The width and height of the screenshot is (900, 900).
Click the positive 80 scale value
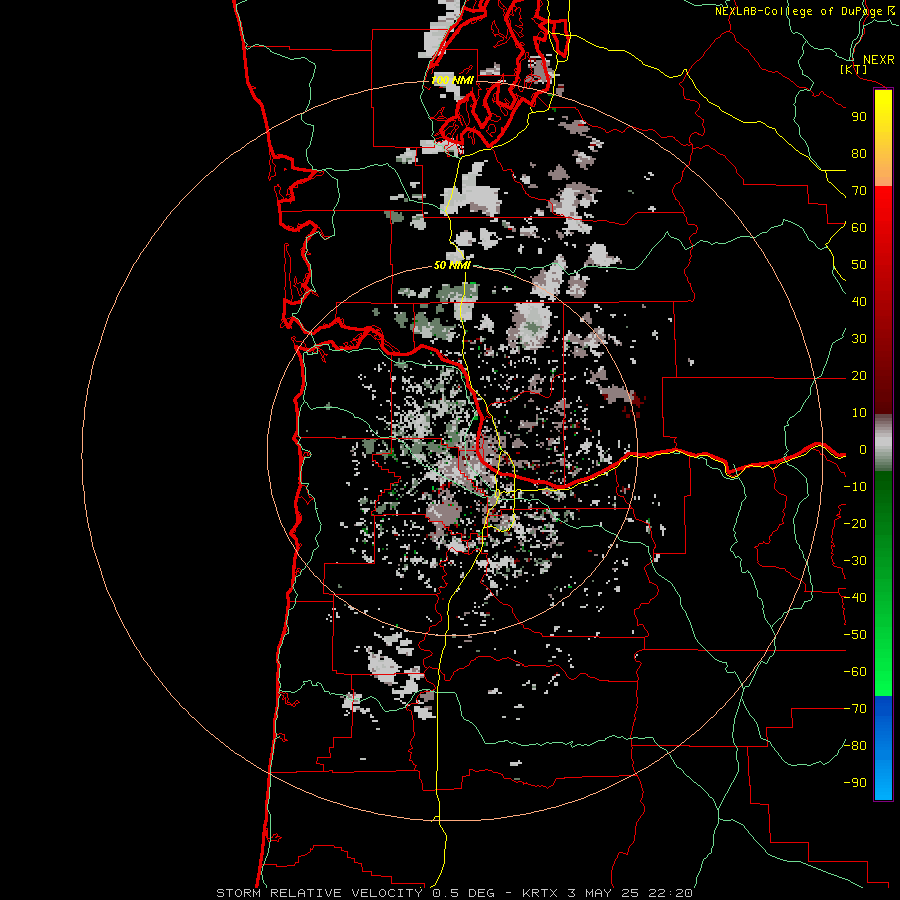coord(859,153)
